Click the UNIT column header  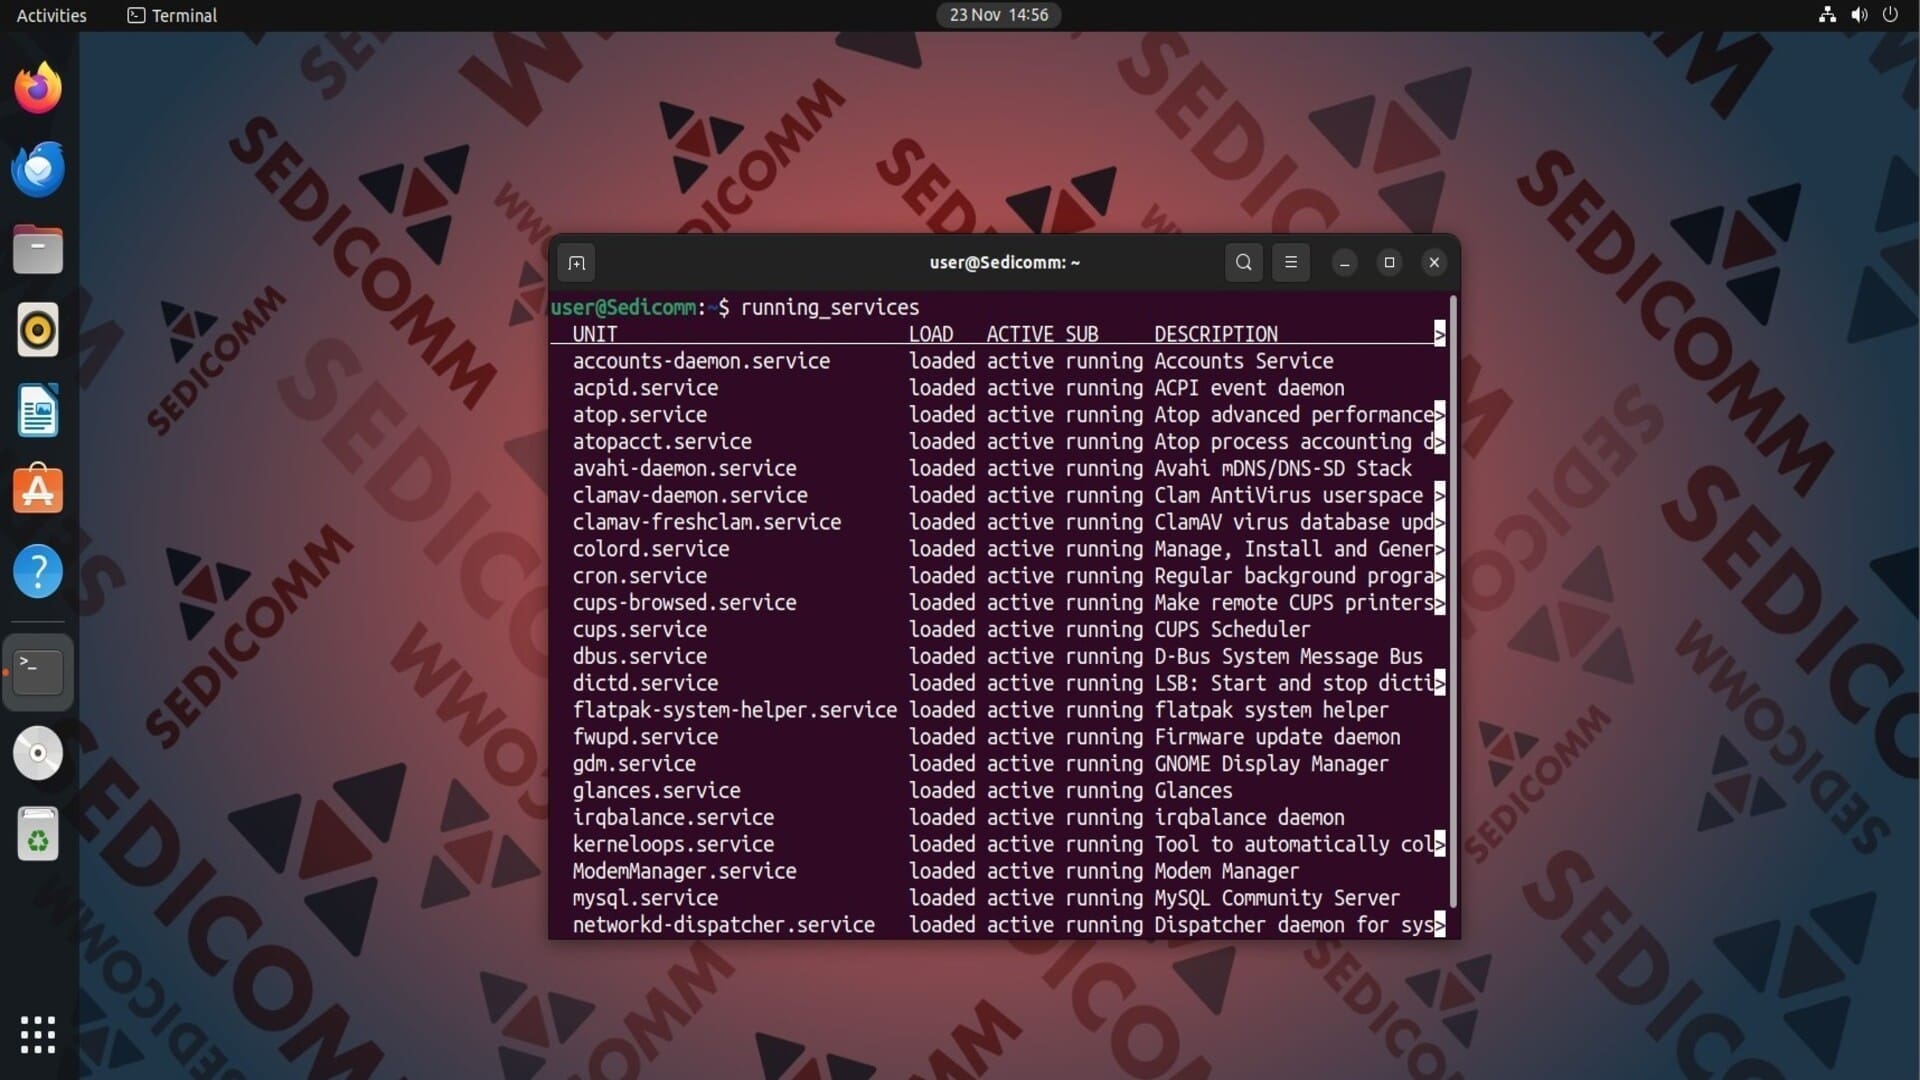pos(594,334)
